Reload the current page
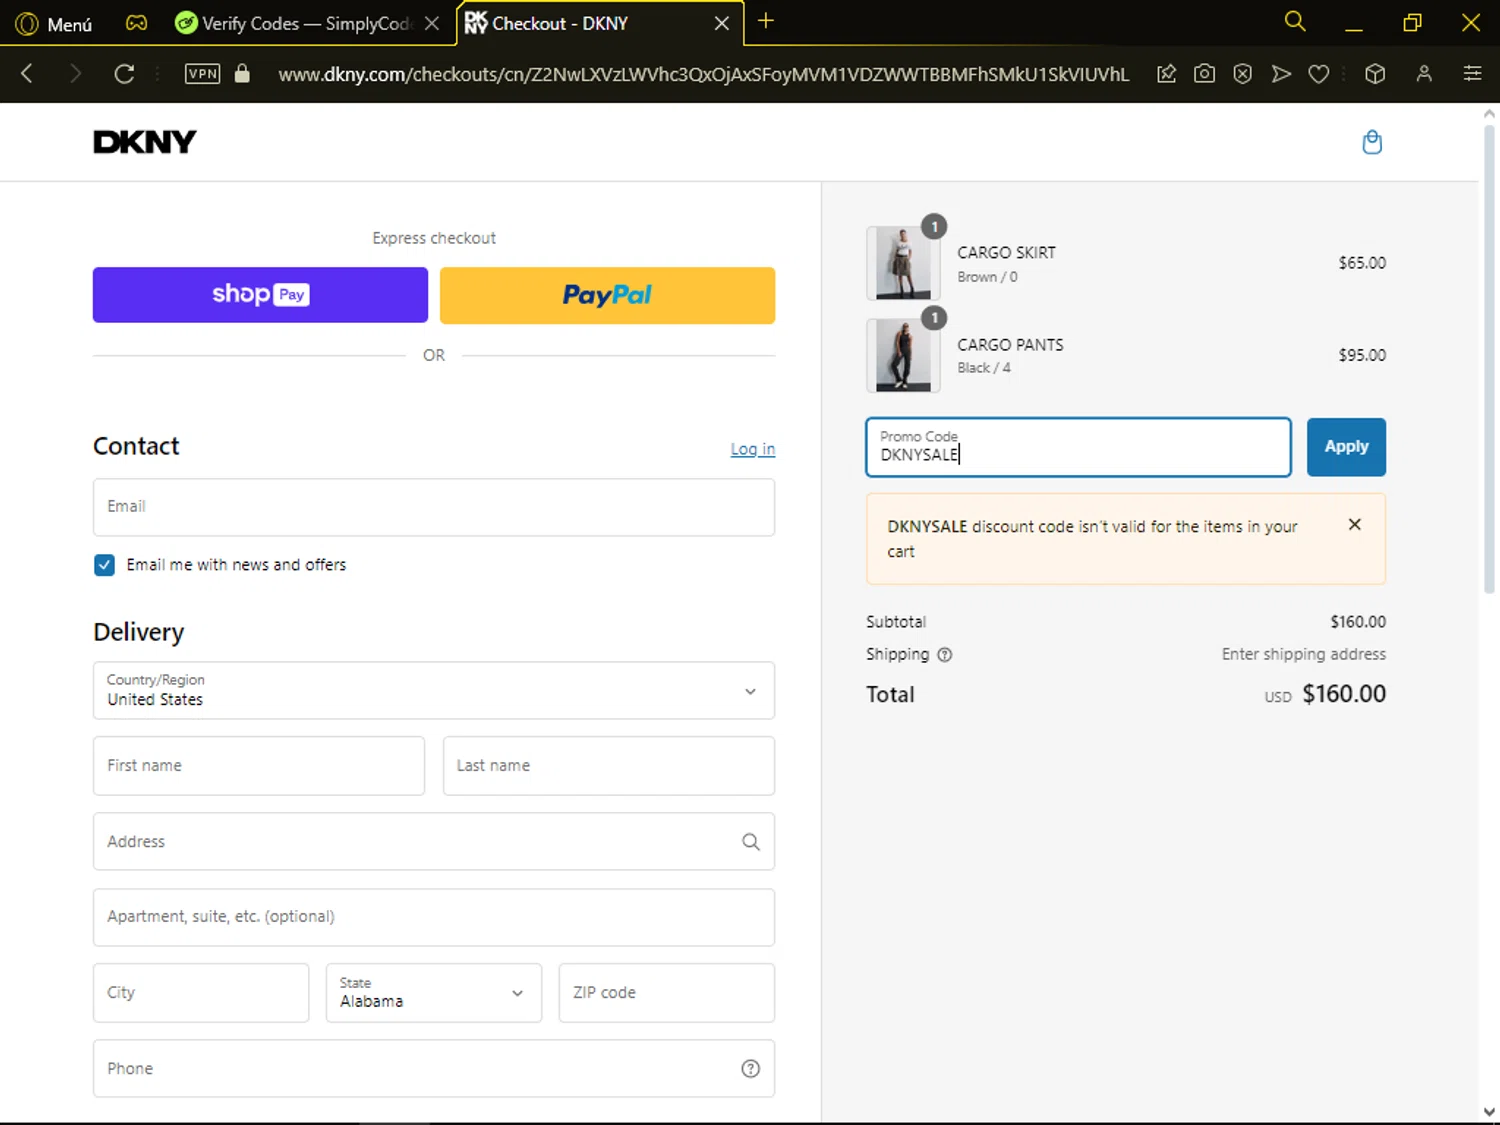Screen dimensions: 1500x1125 point(124,73)
